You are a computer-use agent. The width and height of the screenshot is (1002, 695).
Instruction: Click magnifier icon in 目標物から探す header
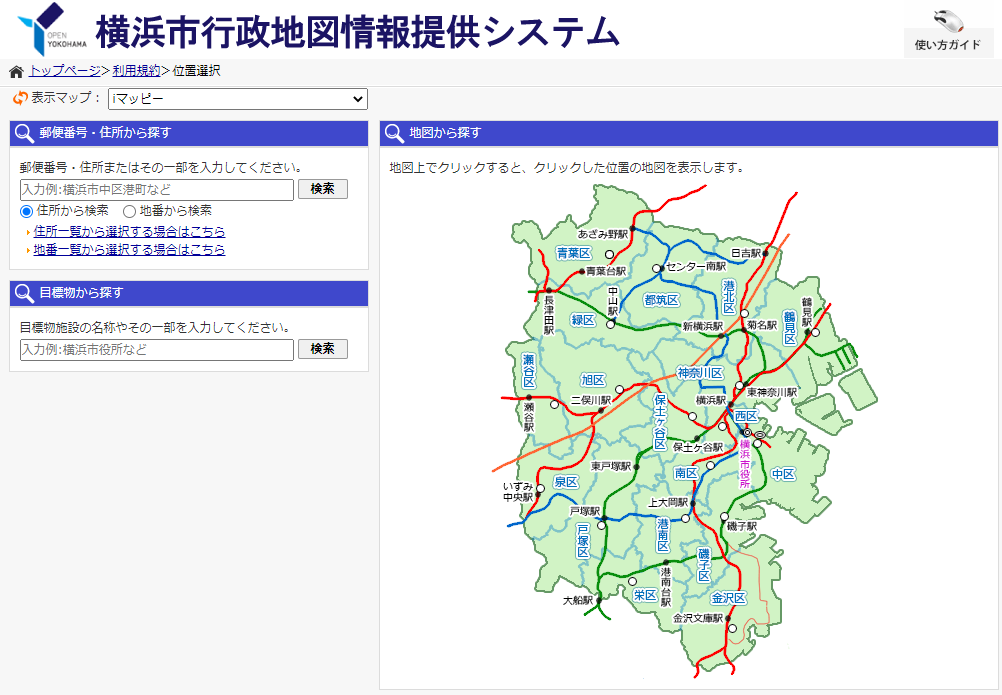(24, 293)
